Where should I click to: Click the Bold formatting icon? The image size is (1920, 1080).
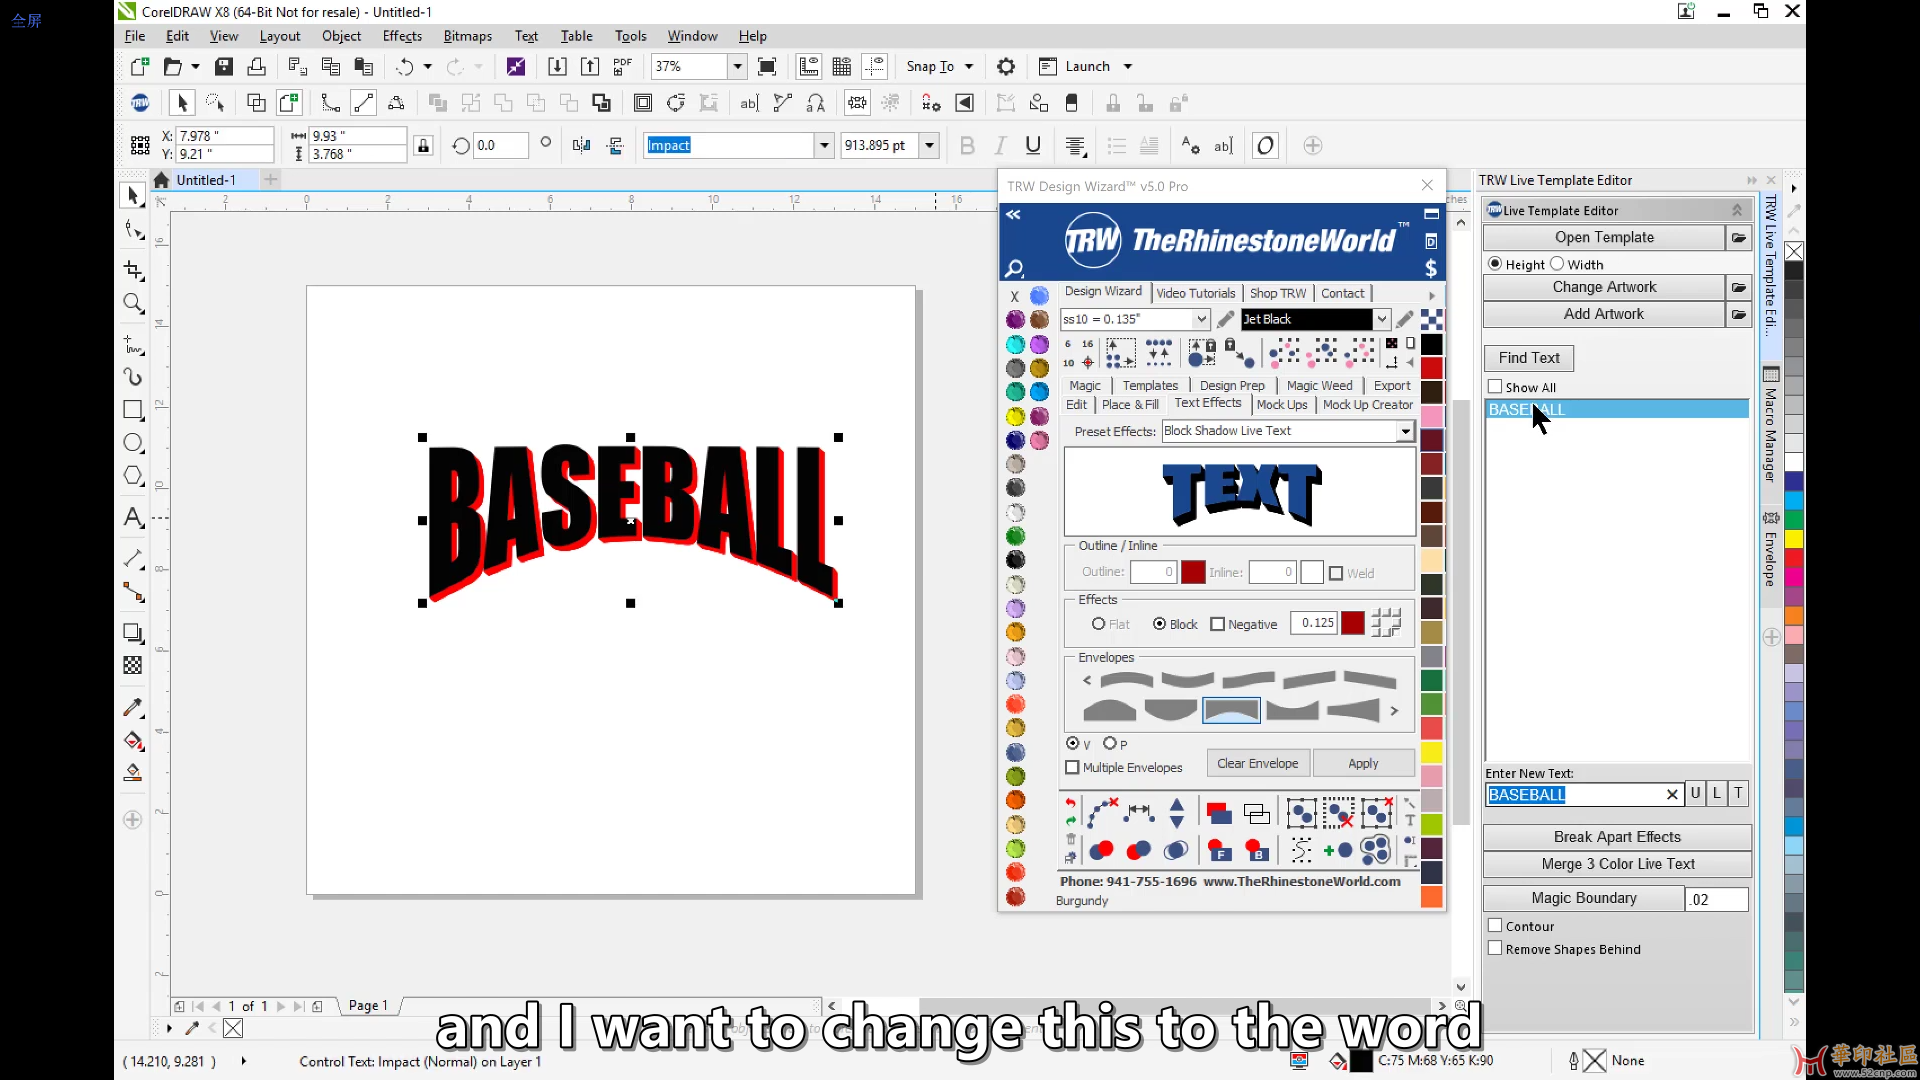[x=967, y=146]
